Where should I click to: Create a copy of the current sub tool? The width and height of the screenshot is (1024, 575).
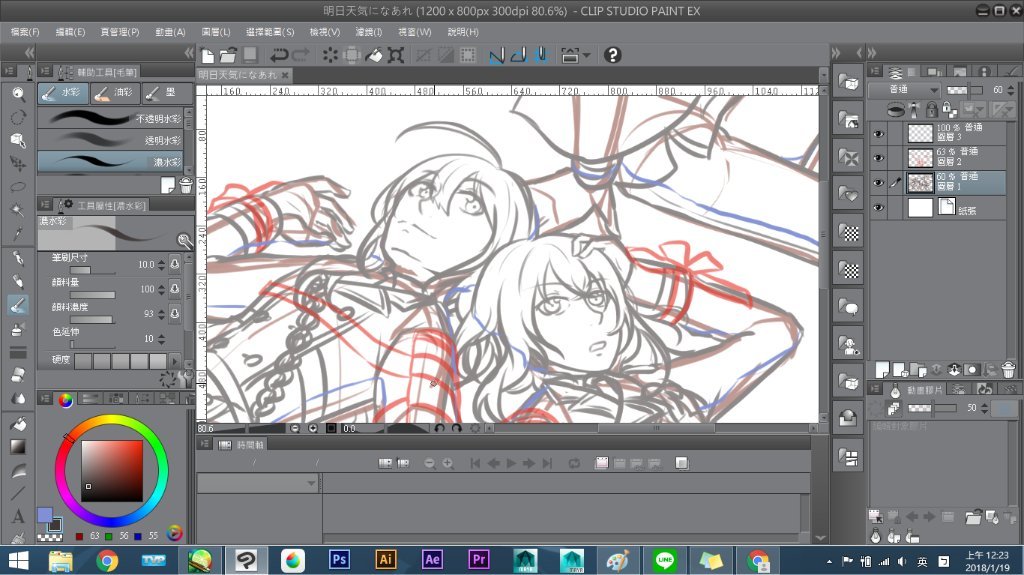coord(168,186)
